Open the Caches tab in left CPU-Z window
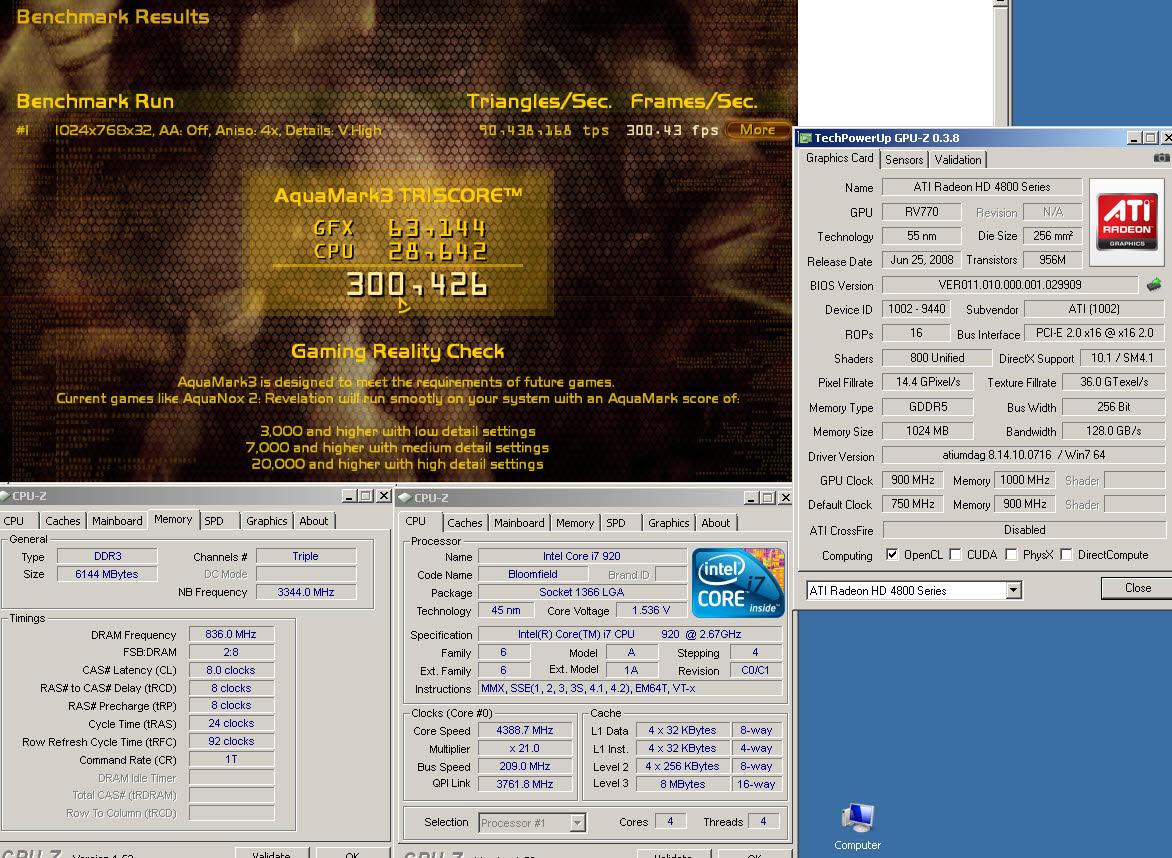This screenshot has height=858, width=1172. [63, 521]
